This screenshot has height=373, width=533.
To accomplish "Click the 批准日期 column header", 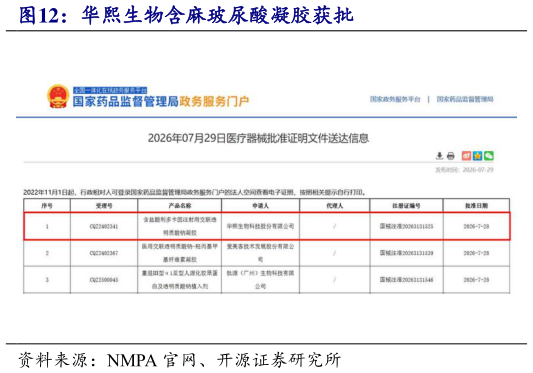I will tap(476, 206).
